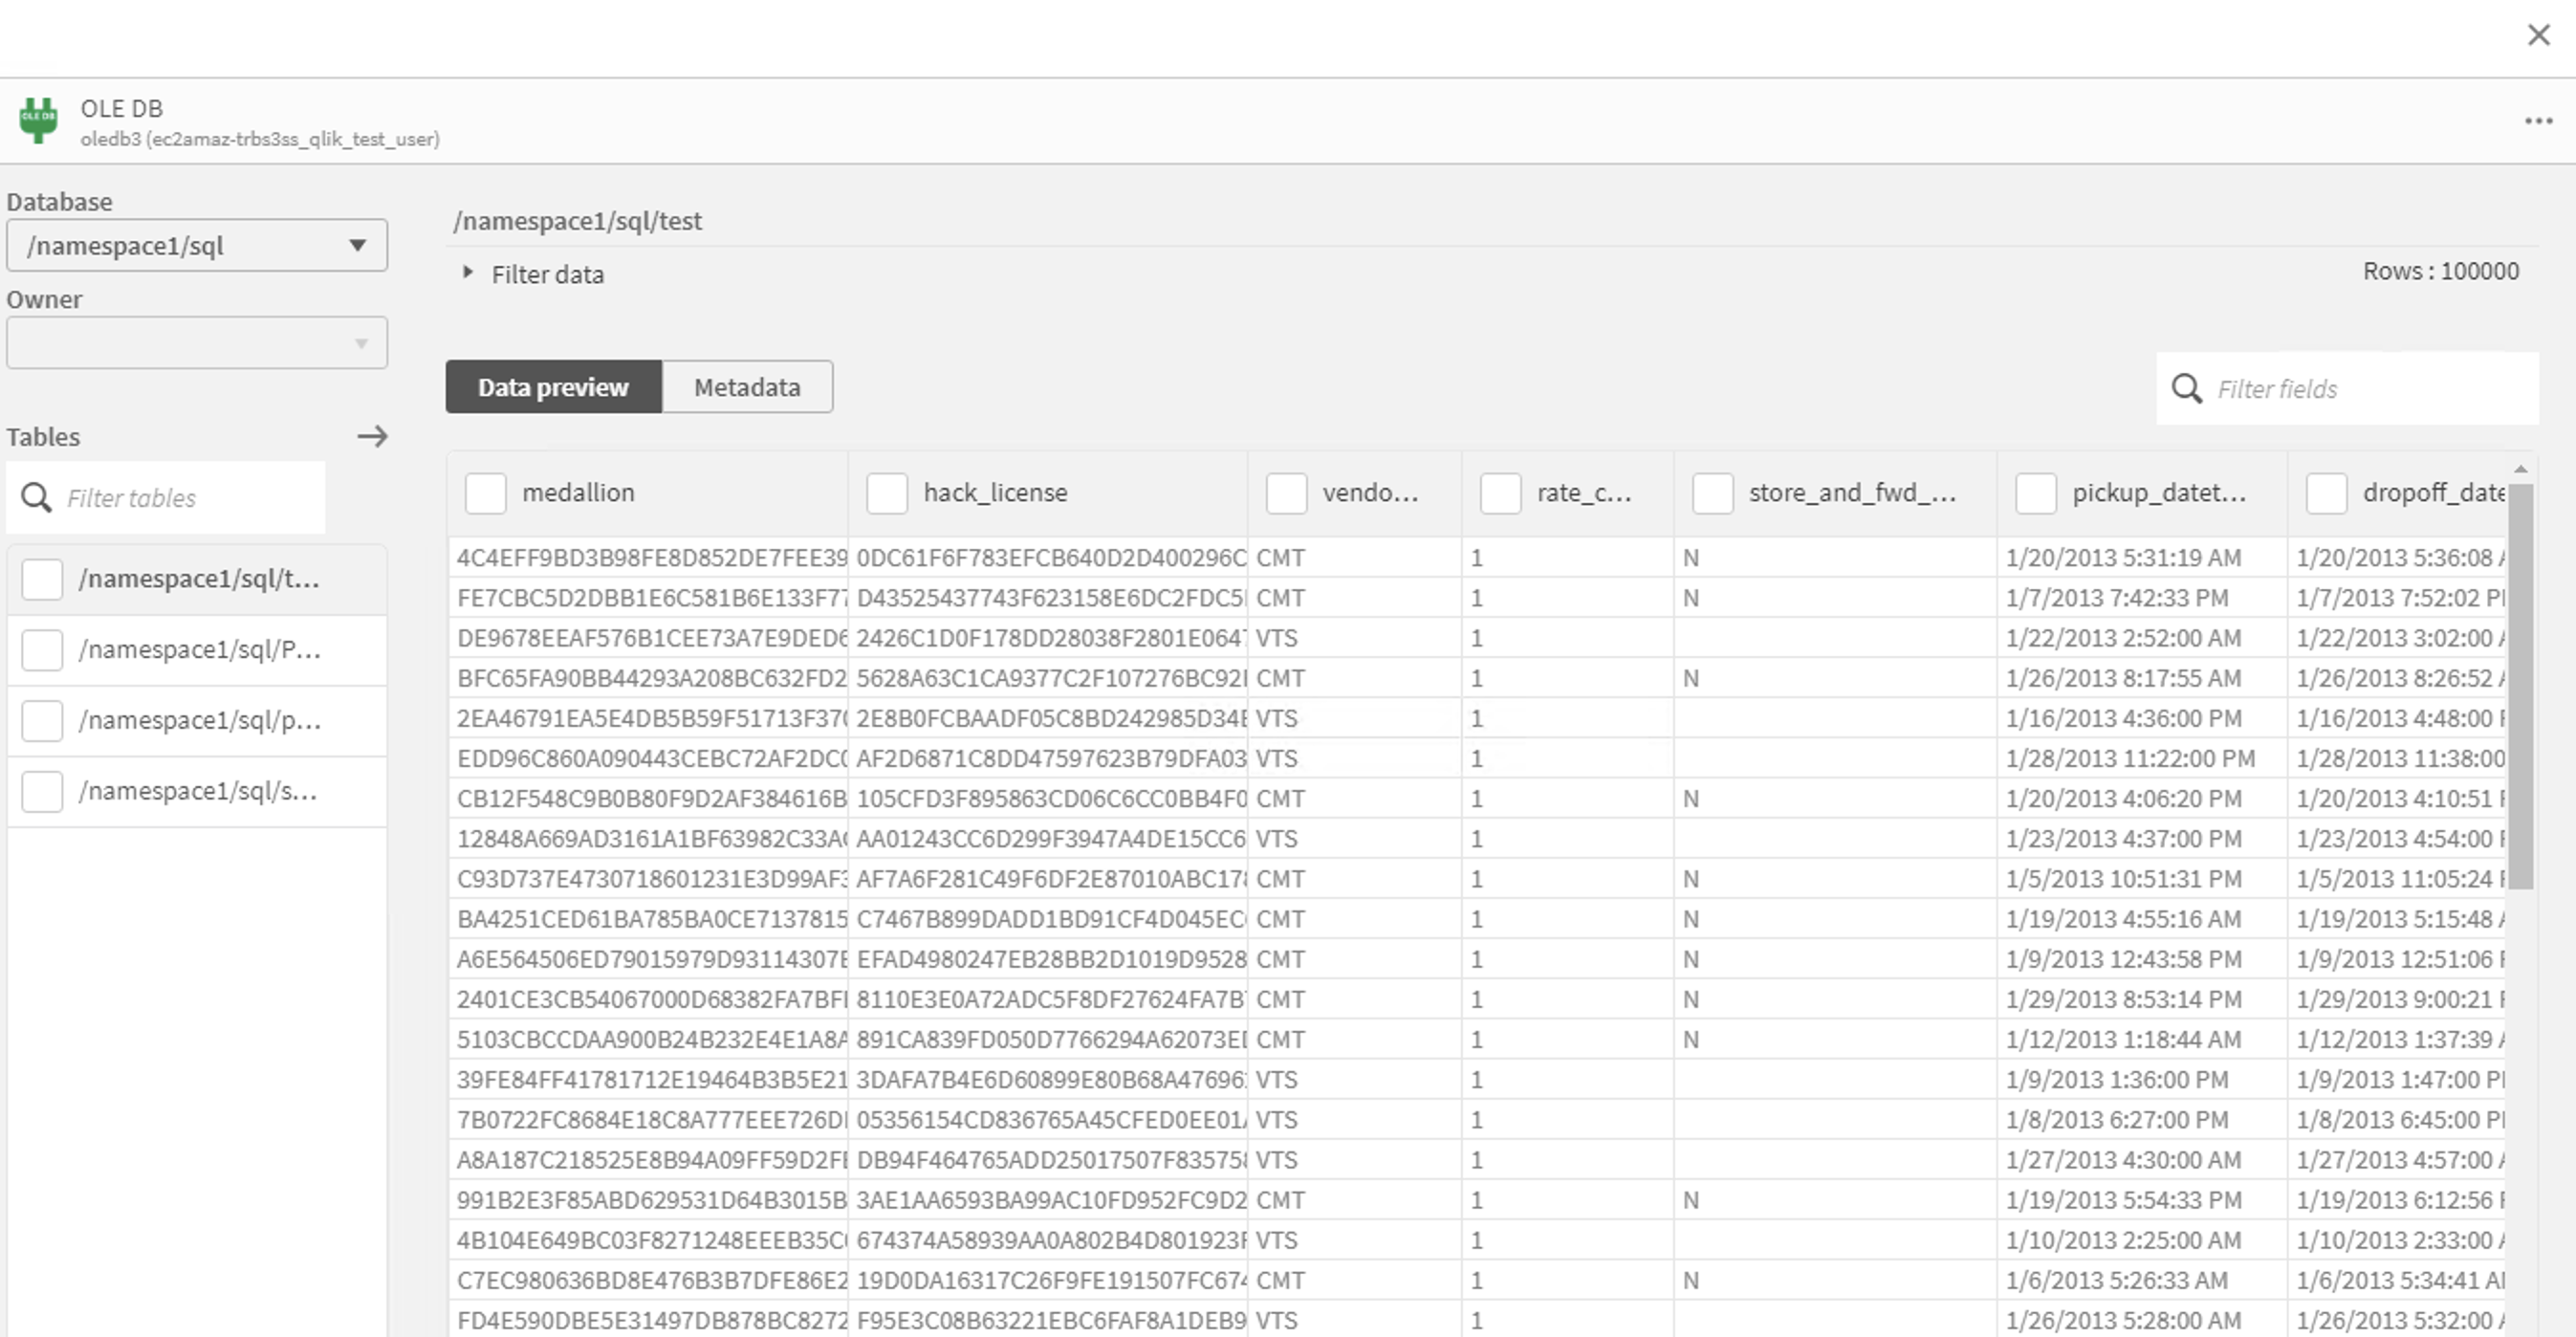Click the oledb3 connection name text

tap(260, 139)
